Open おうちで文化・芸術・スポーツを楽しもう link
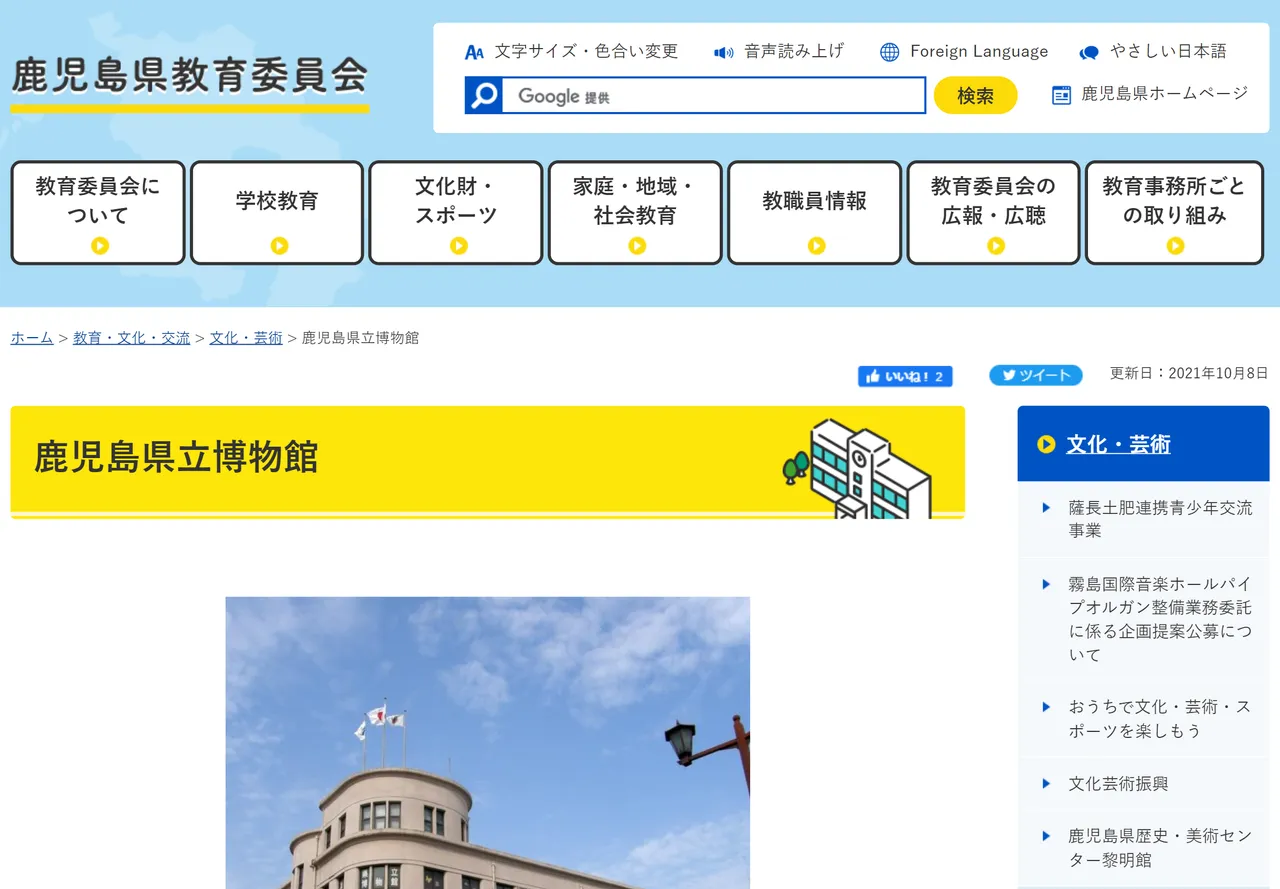1280x889 pixels. (1160, 719)
